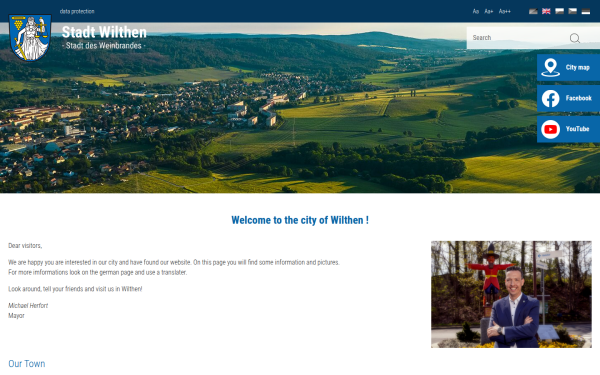
Task: Switch language using the British flag
Action: pyautogui.click(x=546, y=11)
